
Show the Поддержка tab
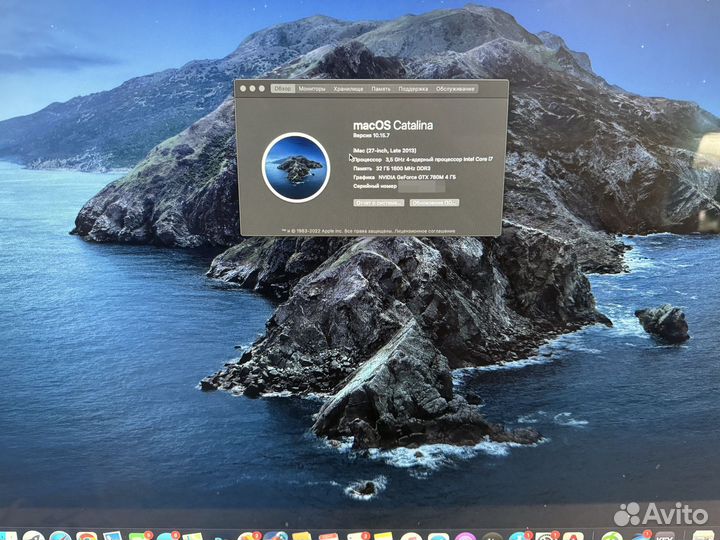[413, 89]
